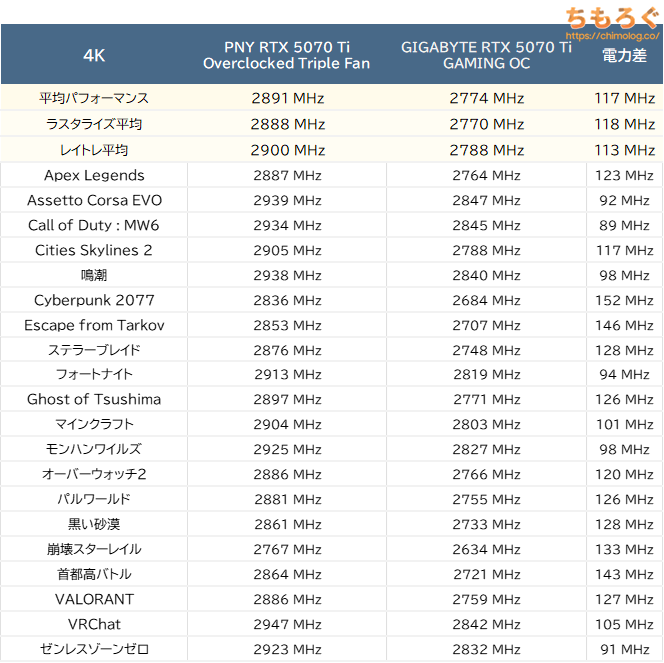Click the Call of Duty : MW6 label
Image resolution: width=664 pixels, height=663 pixels.
[94, 225]
